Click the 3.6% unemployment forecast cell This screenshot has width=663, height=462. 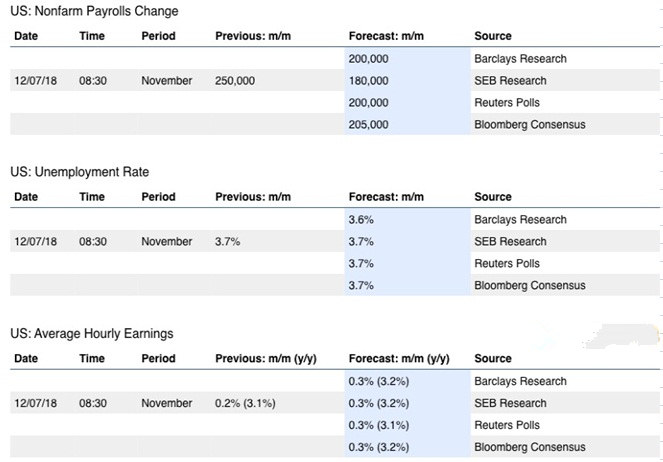(361, 219)
